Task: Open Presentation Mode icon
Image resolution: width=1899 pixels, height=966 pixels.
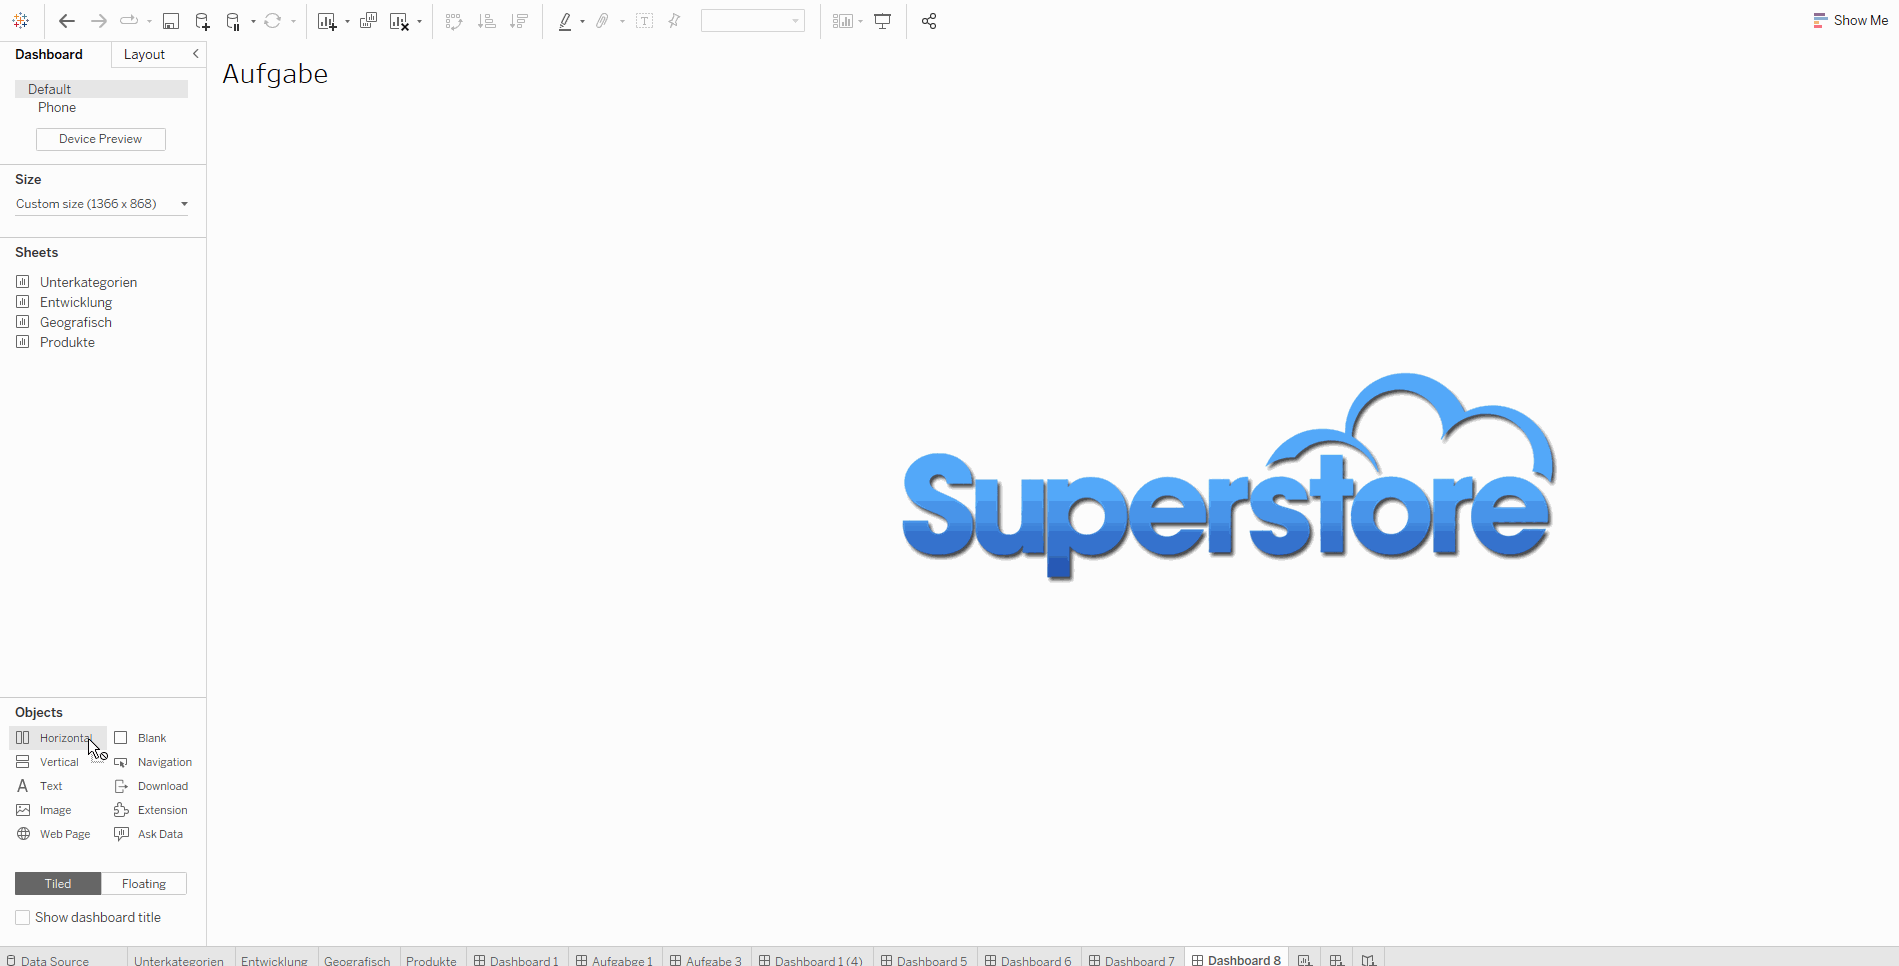Action: [883, 21]
